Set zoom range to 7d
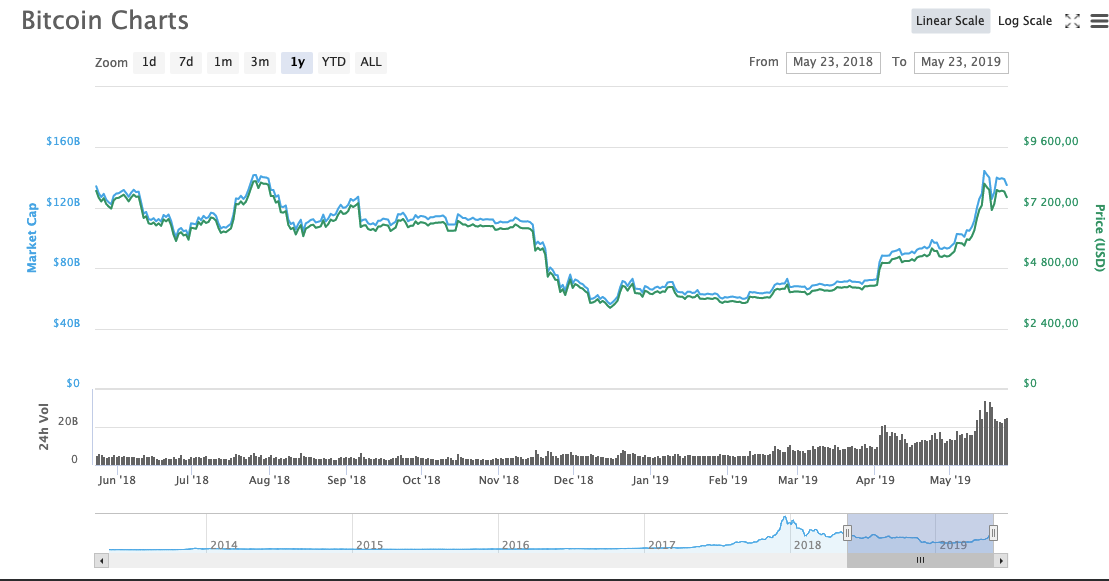Viewport: 1109px width, 581px height. tap(186, 62)
